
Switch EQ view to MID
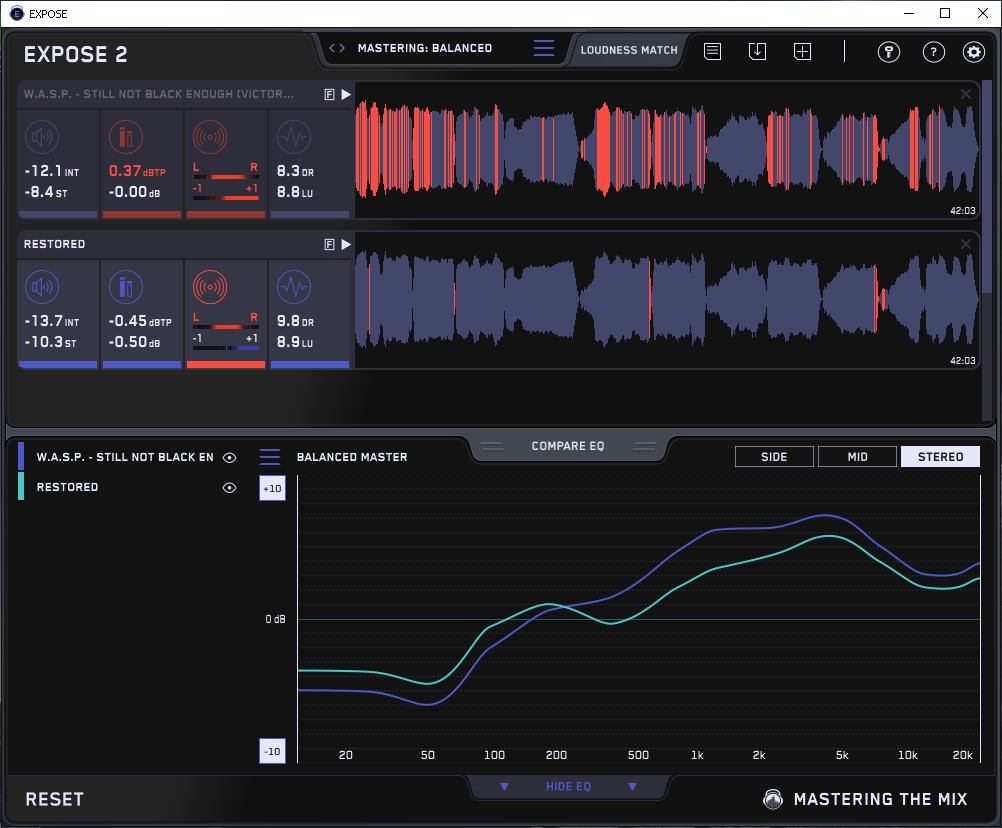click(x=857, y=457)
